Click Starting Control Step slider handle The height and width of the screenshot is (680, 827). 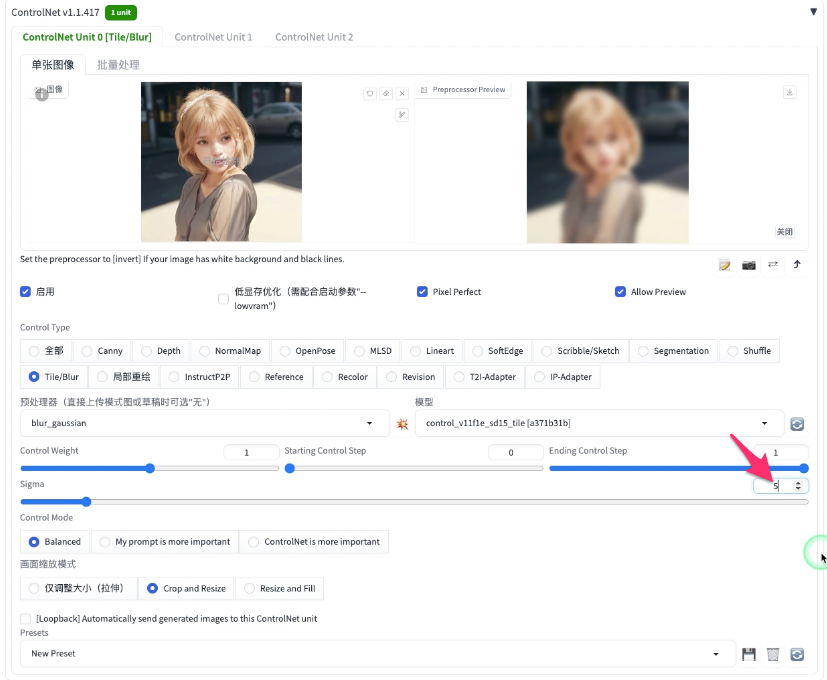(290, 468)
